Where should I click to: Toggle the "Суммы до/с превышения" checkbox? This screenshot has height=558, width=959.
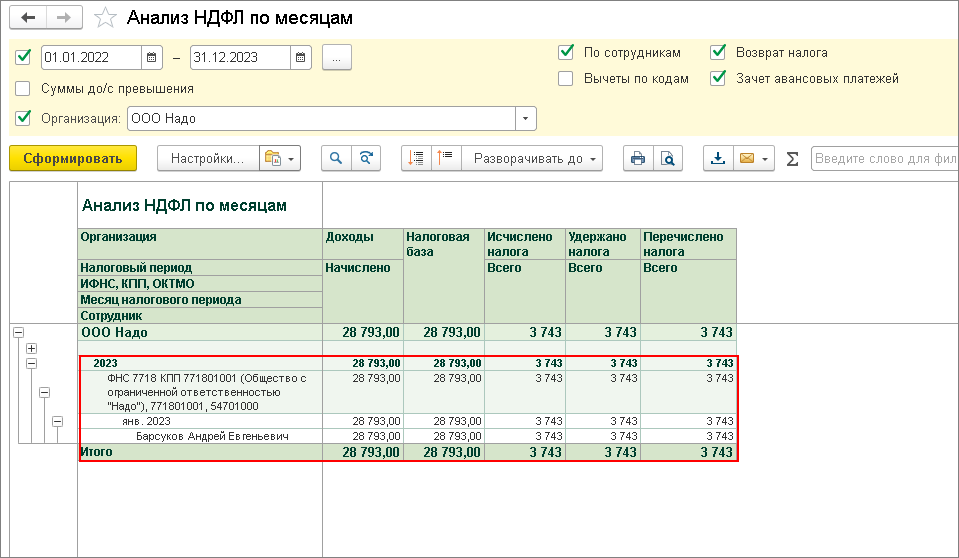tap(23, 88)
